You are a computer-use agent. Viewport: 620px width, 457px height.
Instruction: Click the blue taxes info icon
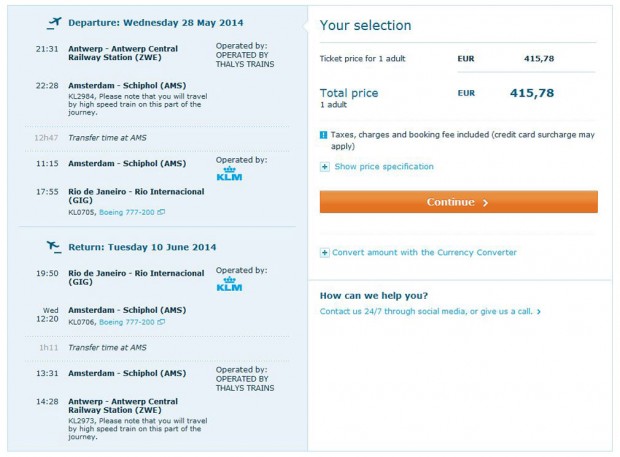pyautogui.click(x=324, y=134)
